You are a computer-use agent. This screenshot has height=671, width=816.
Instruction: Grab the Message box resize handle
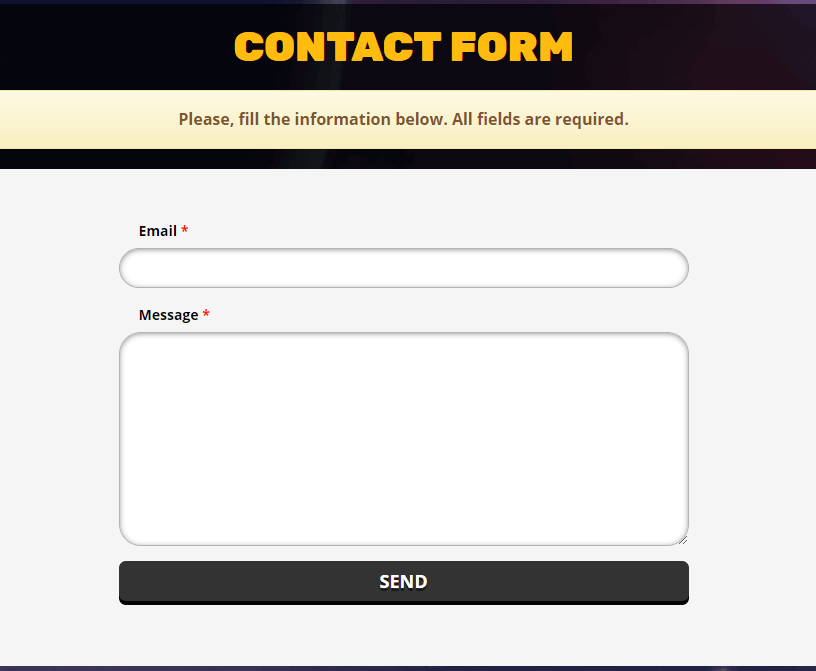(683, 540)
